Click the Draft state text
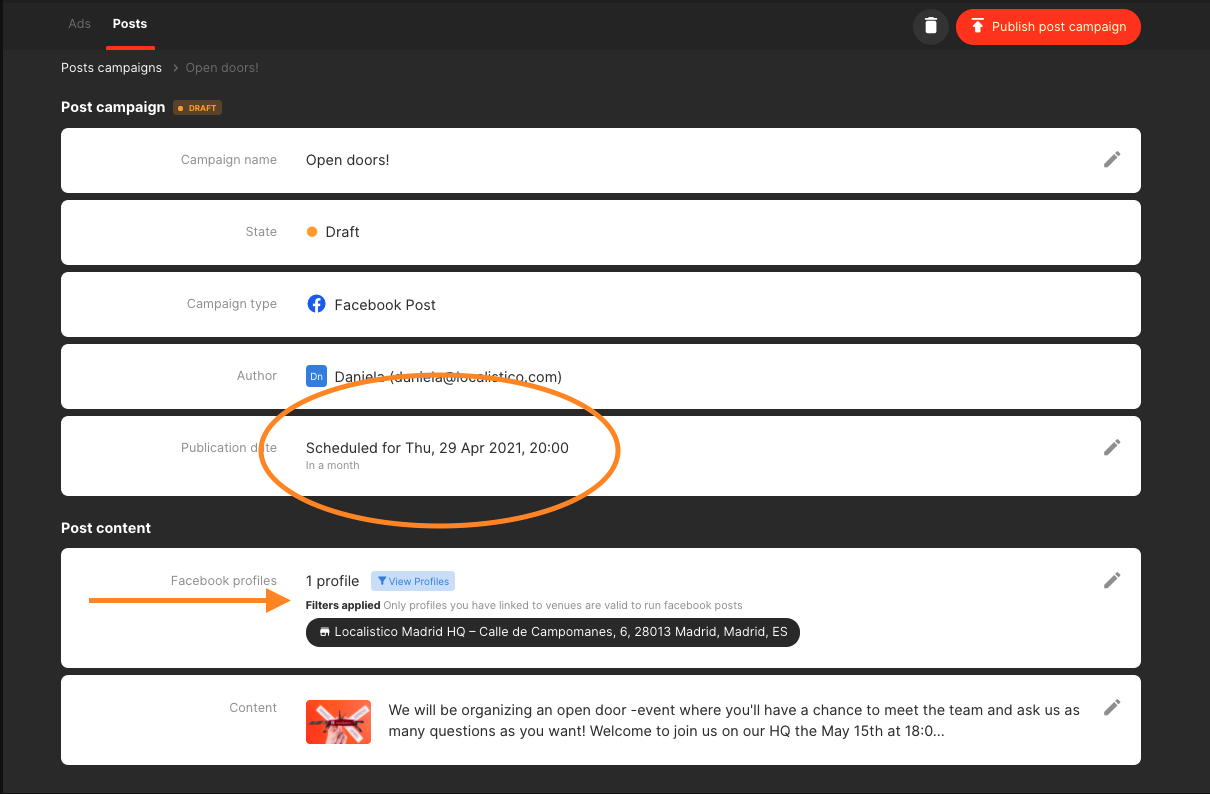1210x794 pixels. pyautogui.click(x=342, y=232)
